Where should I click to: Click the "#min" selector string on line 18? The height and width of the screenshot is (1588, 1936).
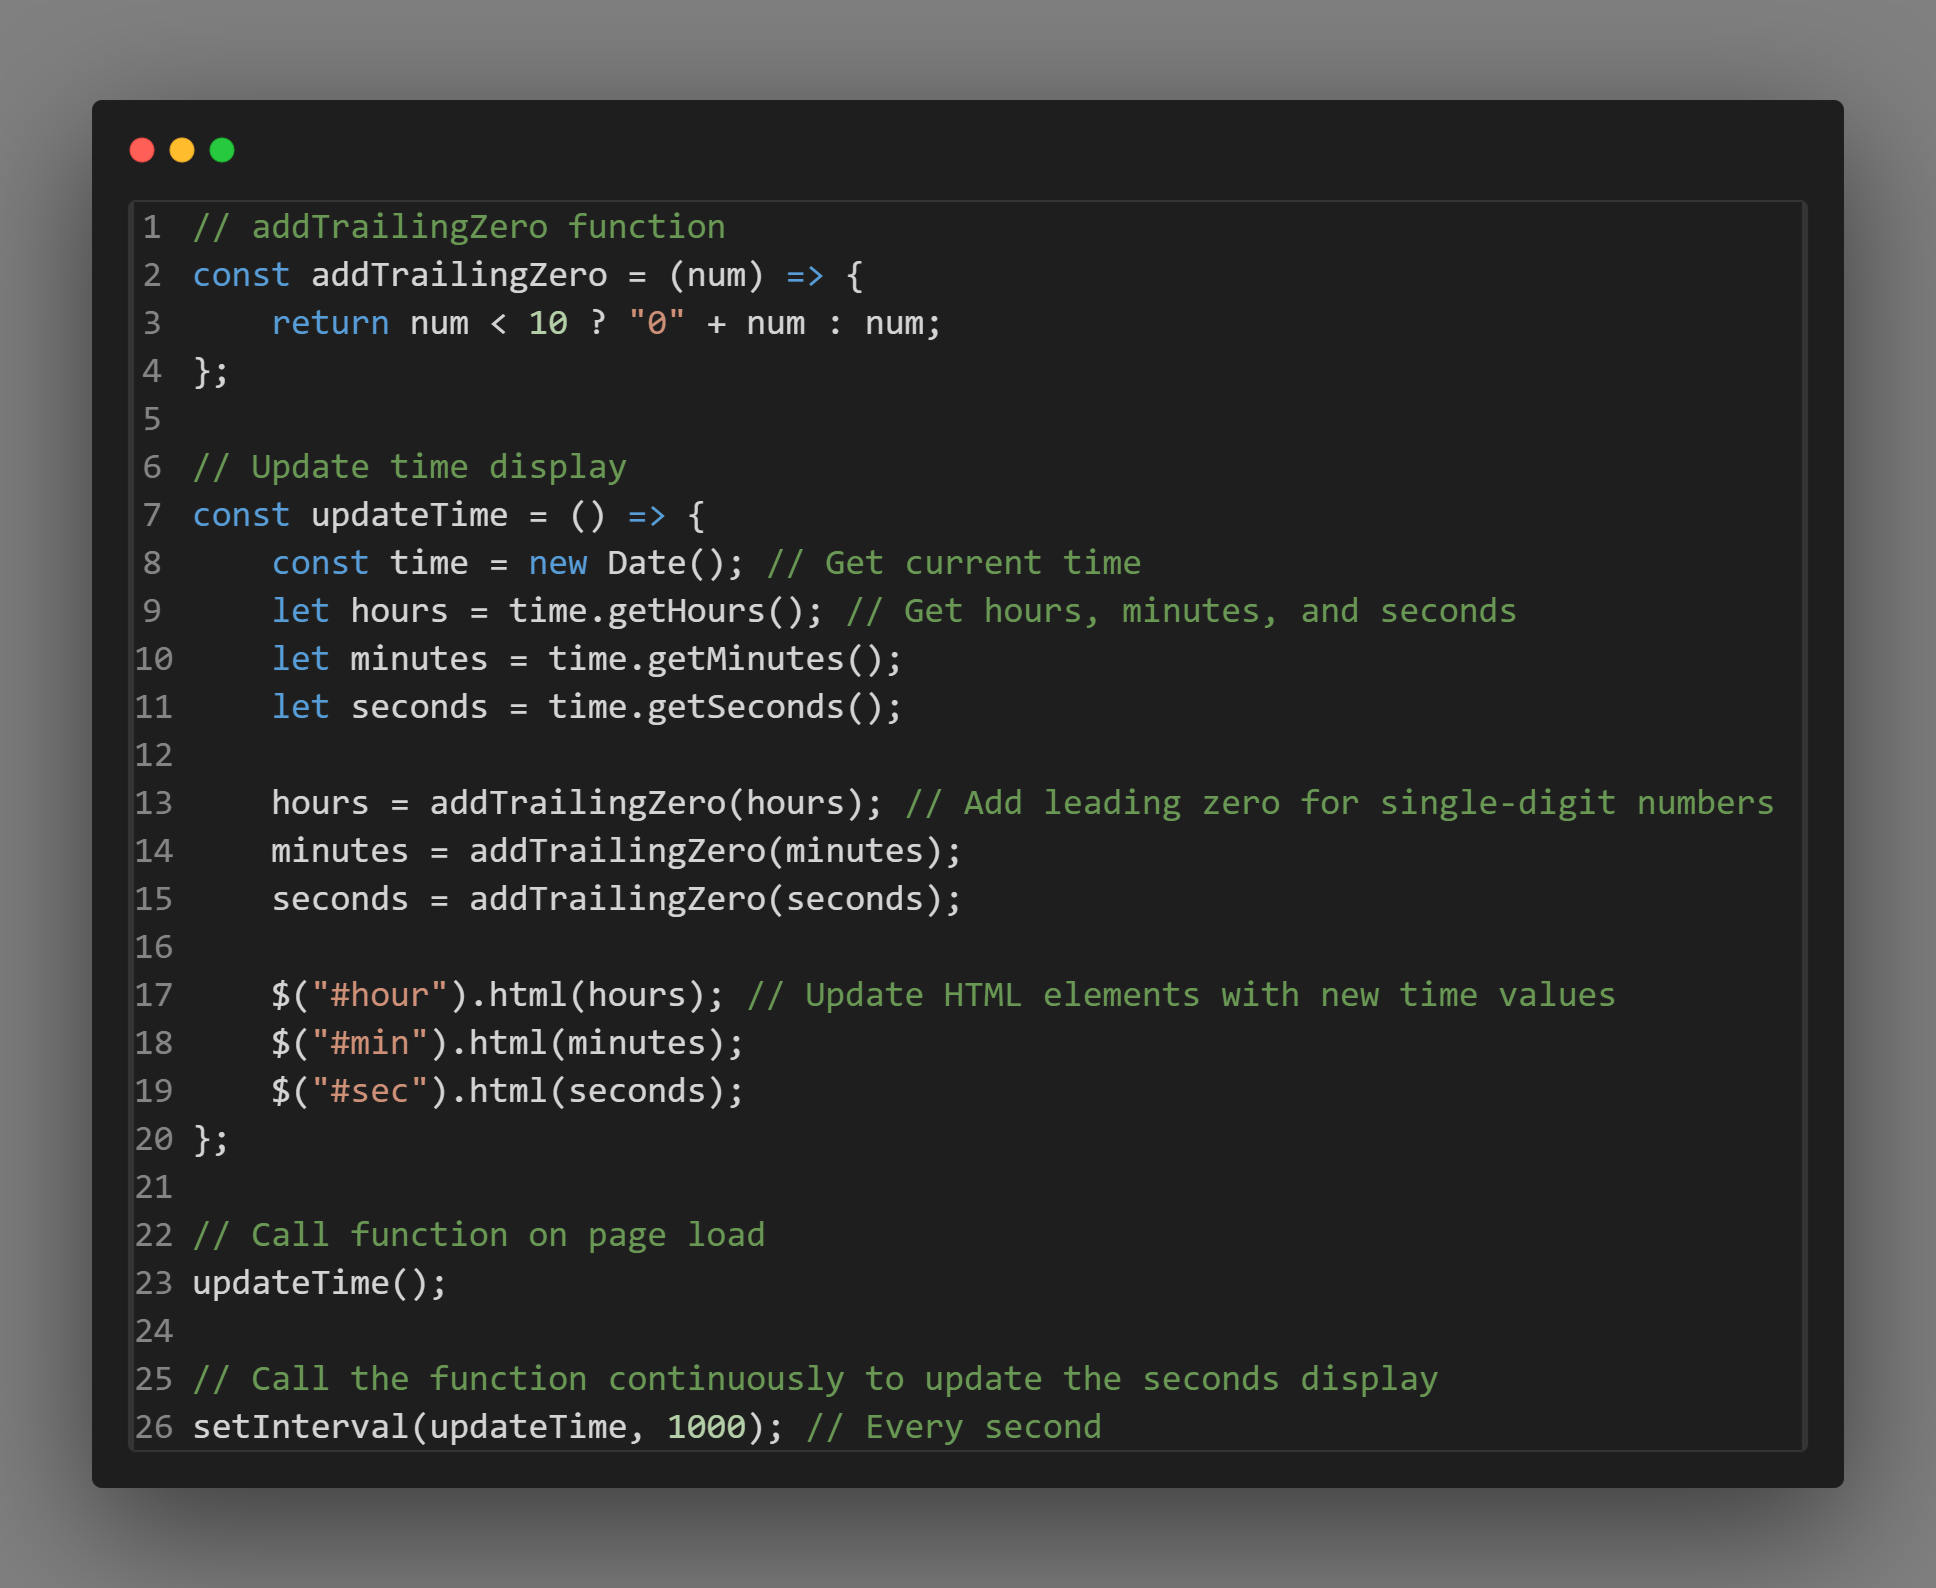click(x=370, y=1043)
